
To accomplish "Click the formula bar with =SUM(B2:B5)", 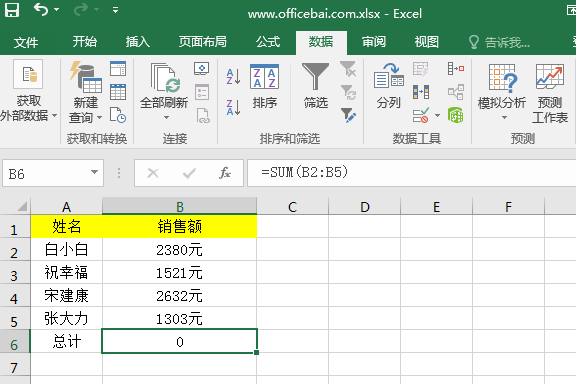I will 411,173.
